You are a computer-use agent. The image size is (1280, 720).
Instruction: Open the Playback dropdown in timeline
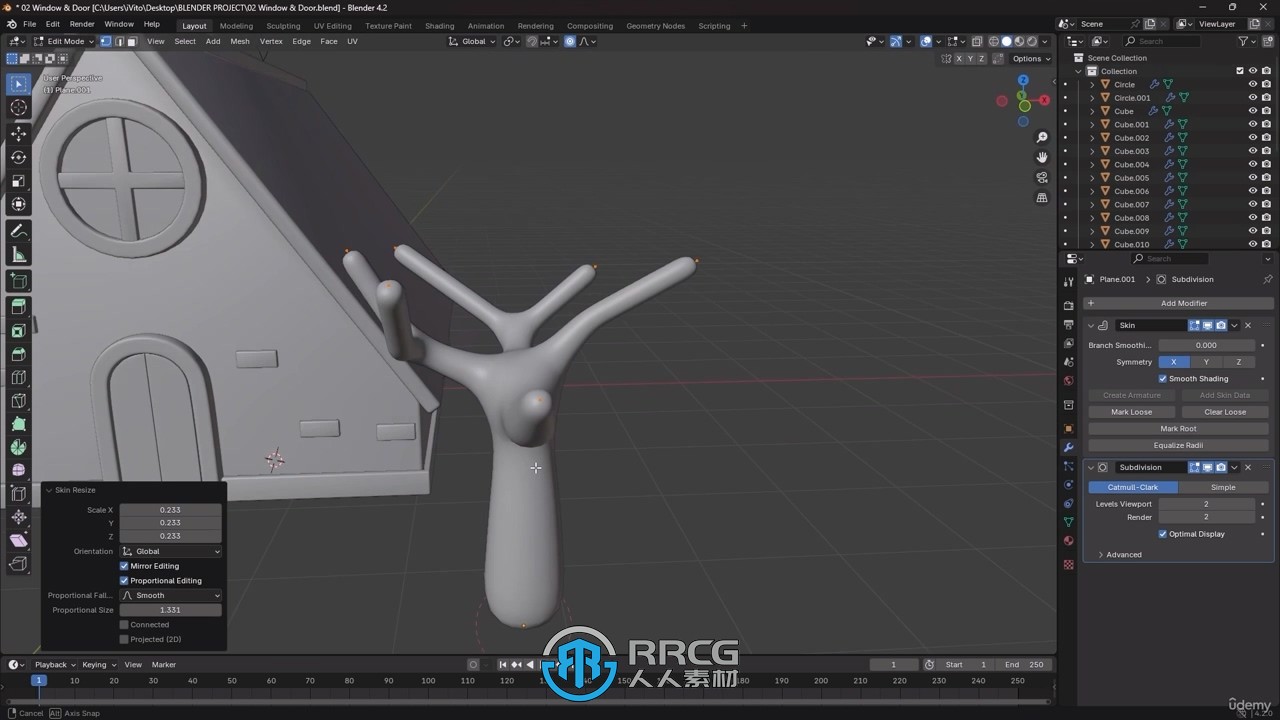pos(55,664)
